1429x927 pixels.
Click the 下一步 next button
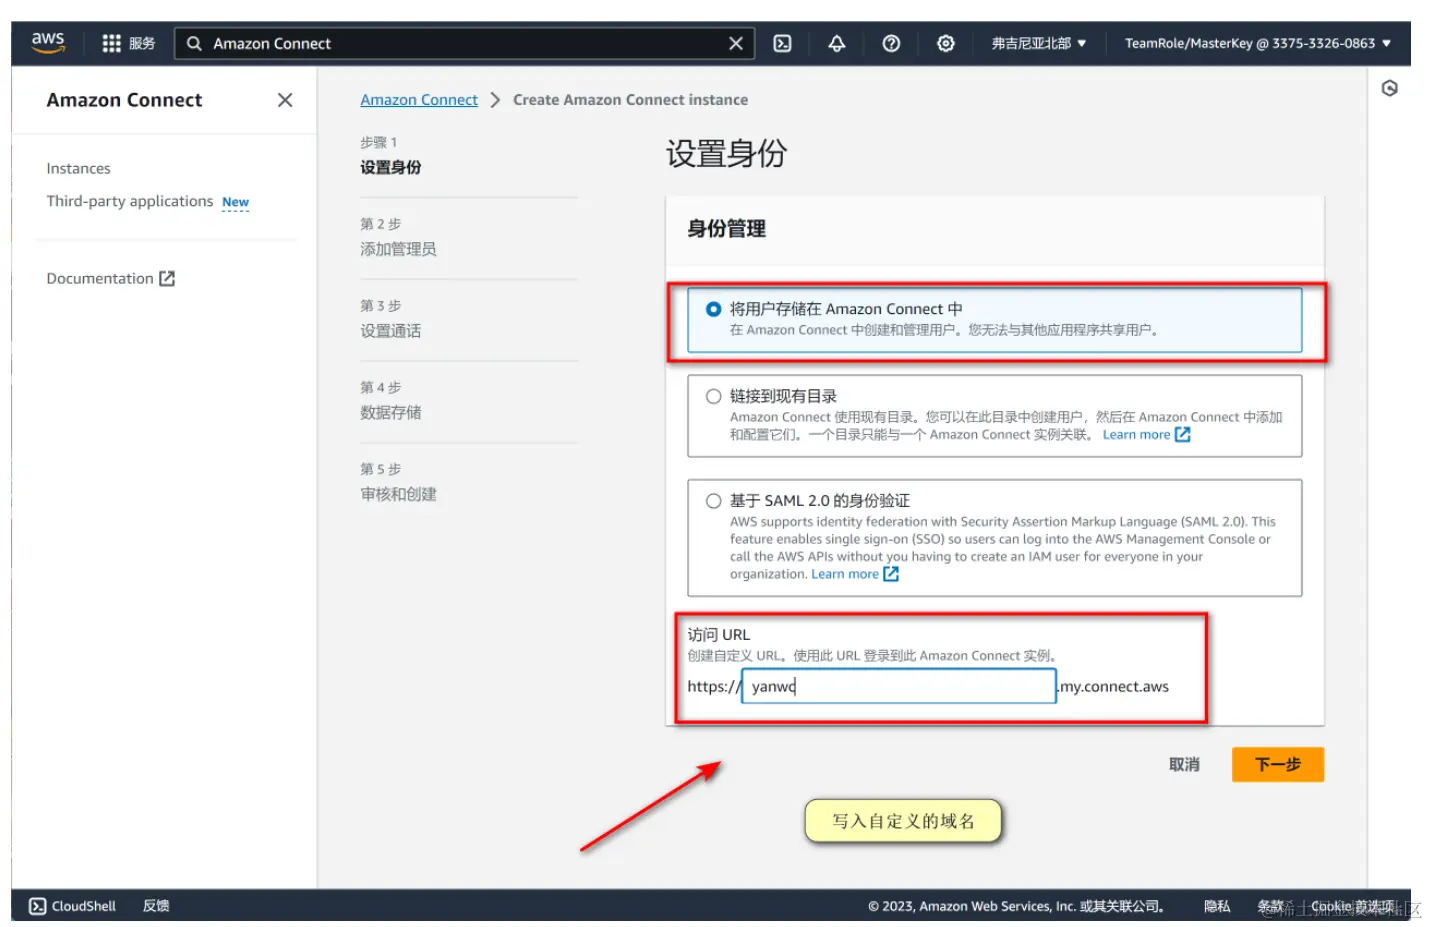coord(1278,764)
